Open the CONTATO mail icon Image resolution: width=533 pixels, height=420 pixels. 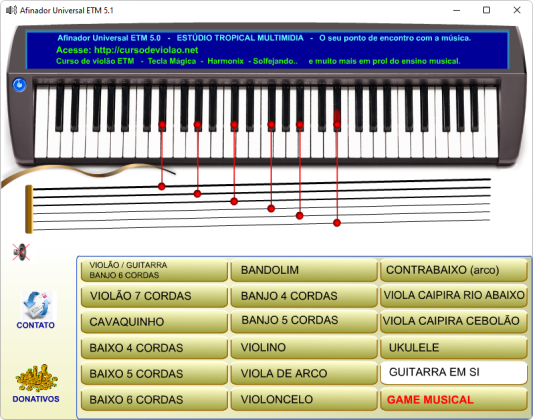[37, 305]
